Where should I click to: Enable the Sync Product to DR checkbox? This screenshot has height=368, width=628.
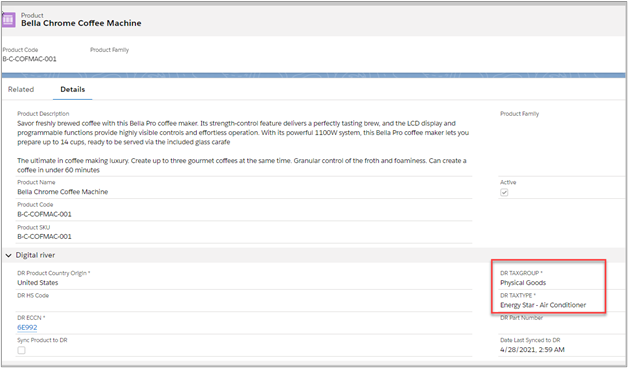point(21,350)
